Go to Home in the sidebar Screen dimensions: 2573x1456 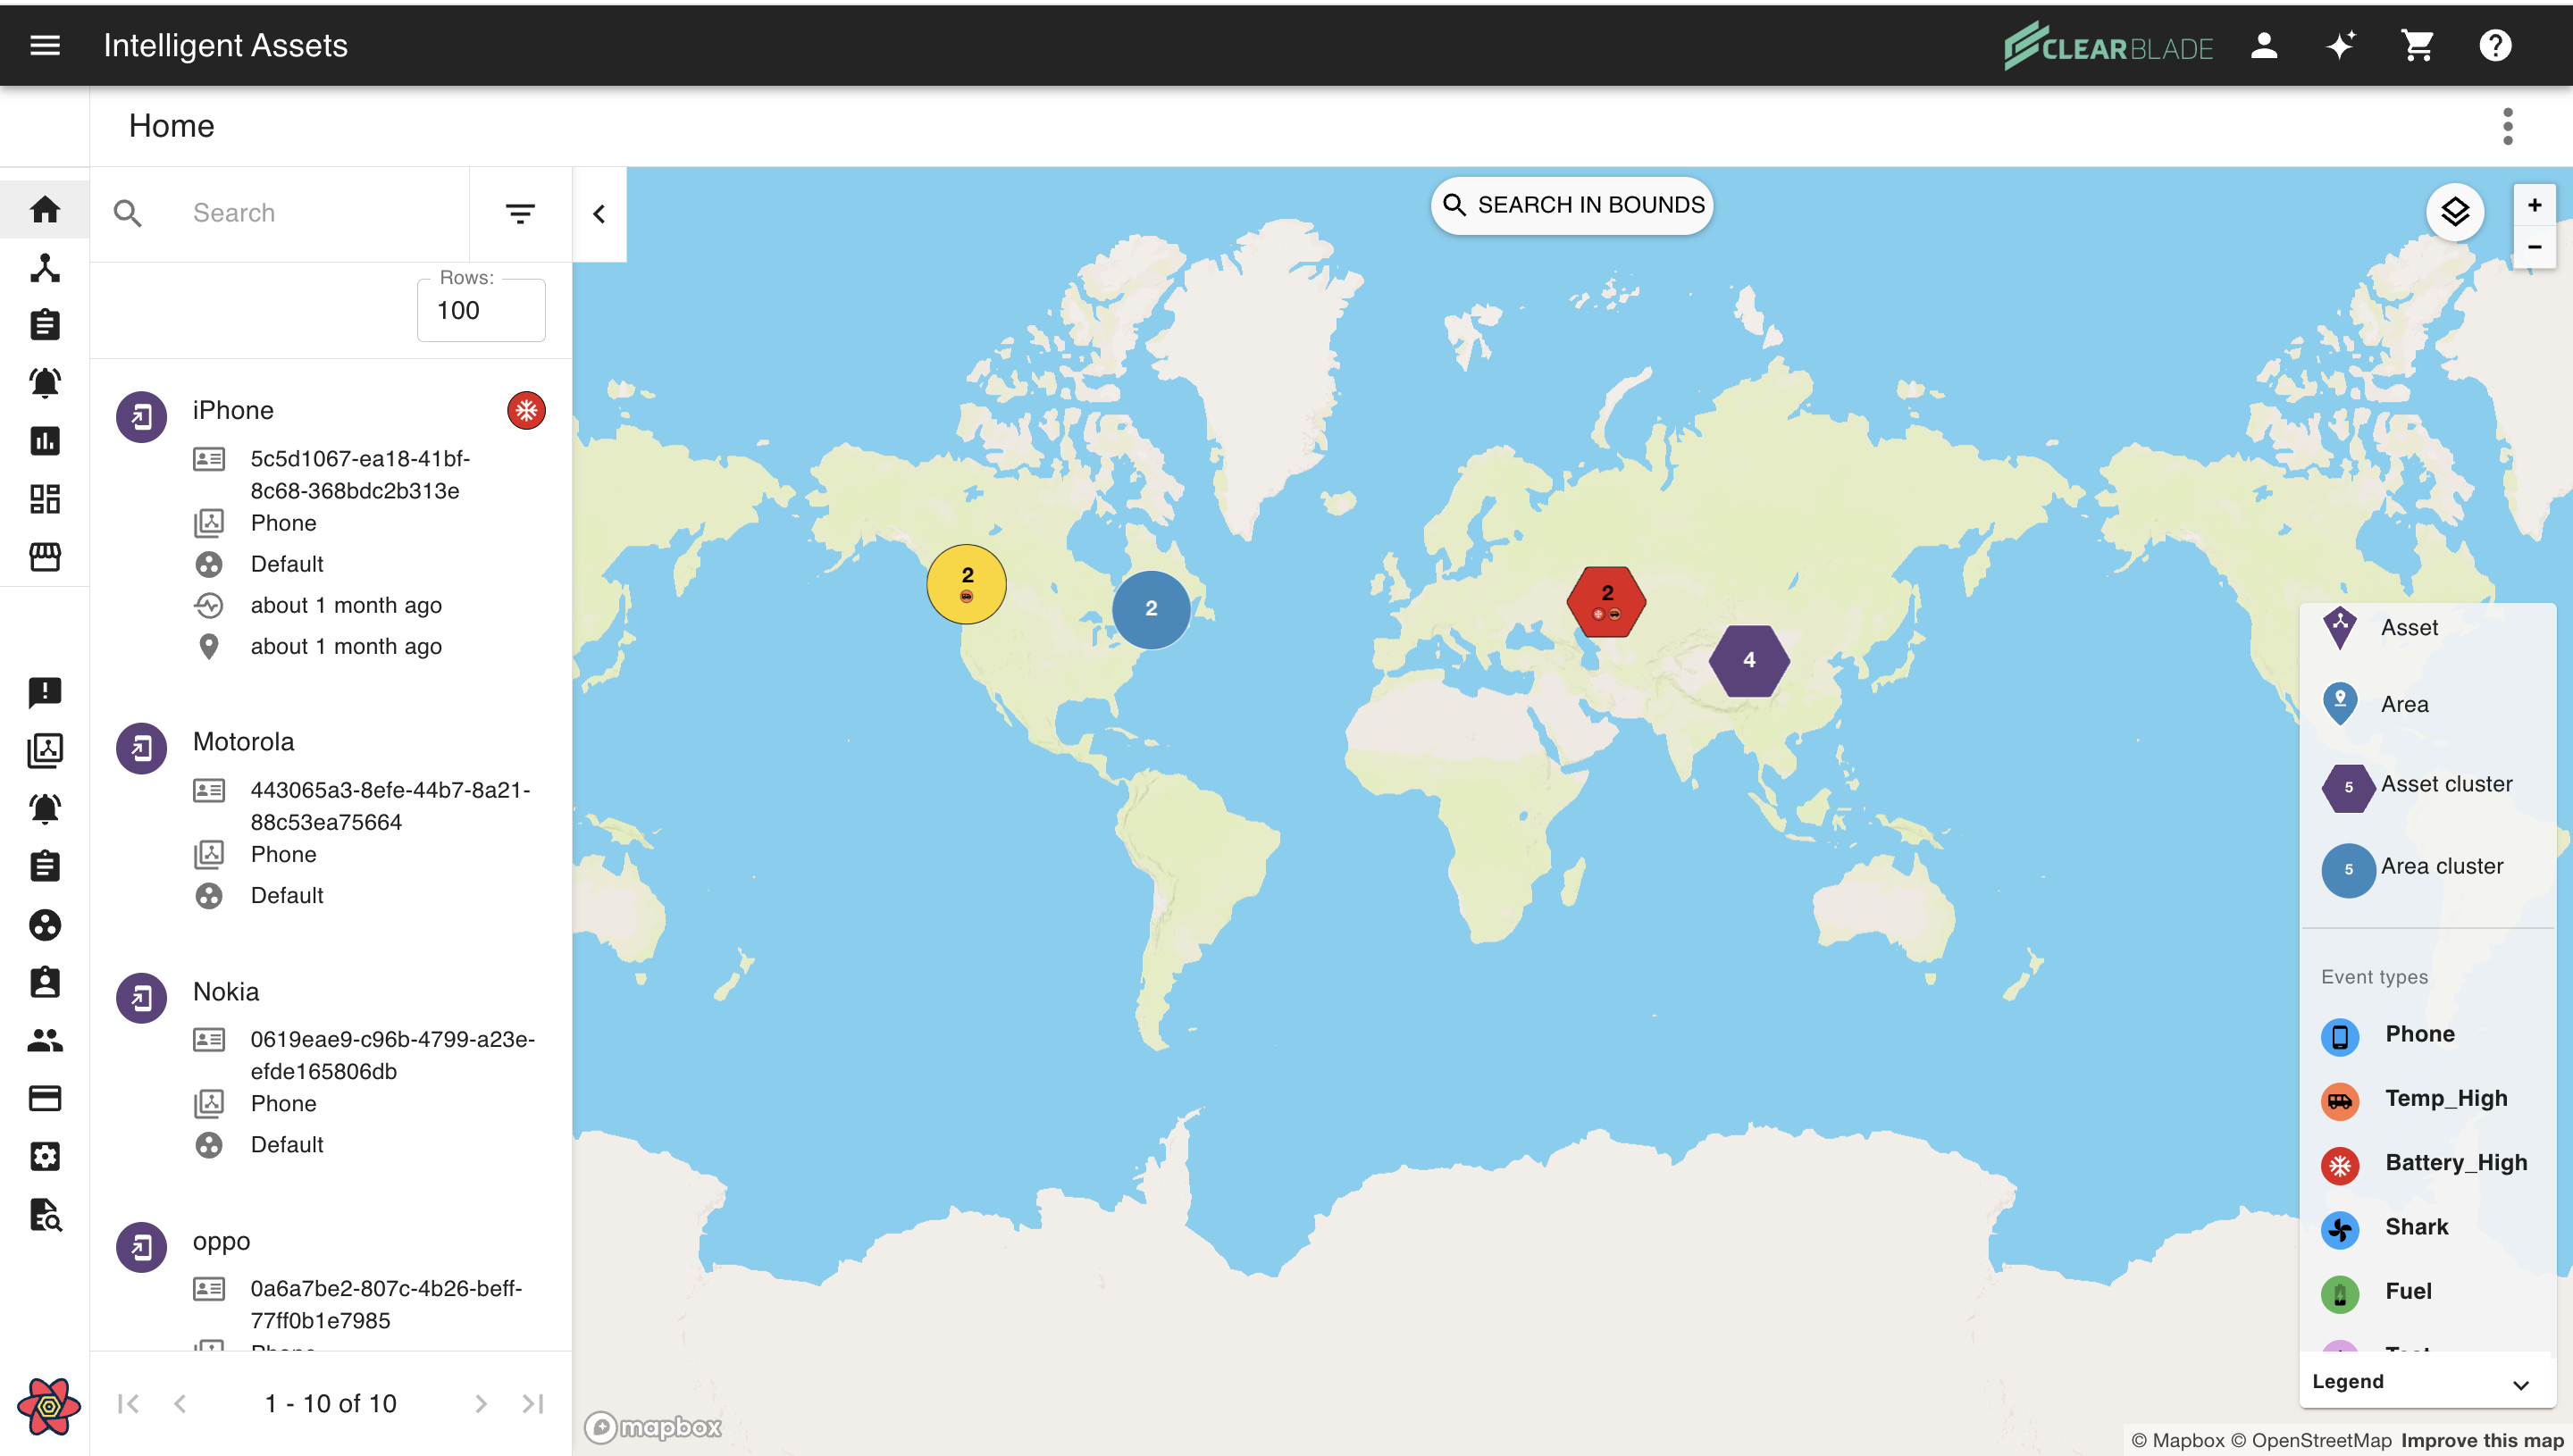tap(45, 210)
